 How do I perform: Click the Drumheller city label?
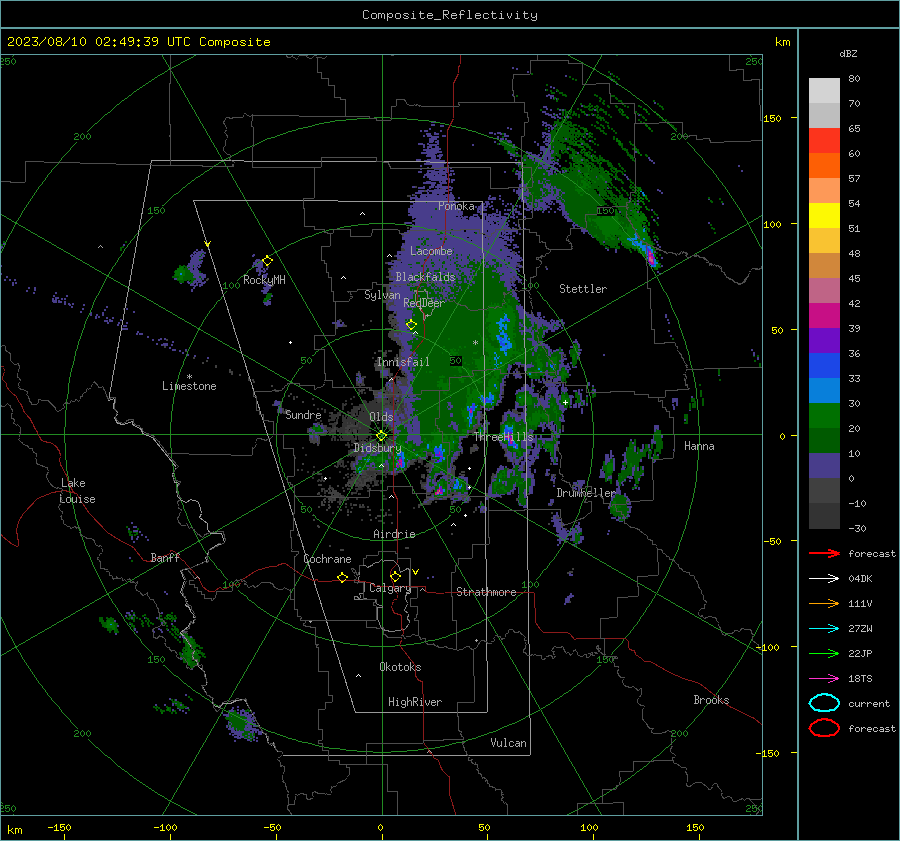(x=586, y=493)
